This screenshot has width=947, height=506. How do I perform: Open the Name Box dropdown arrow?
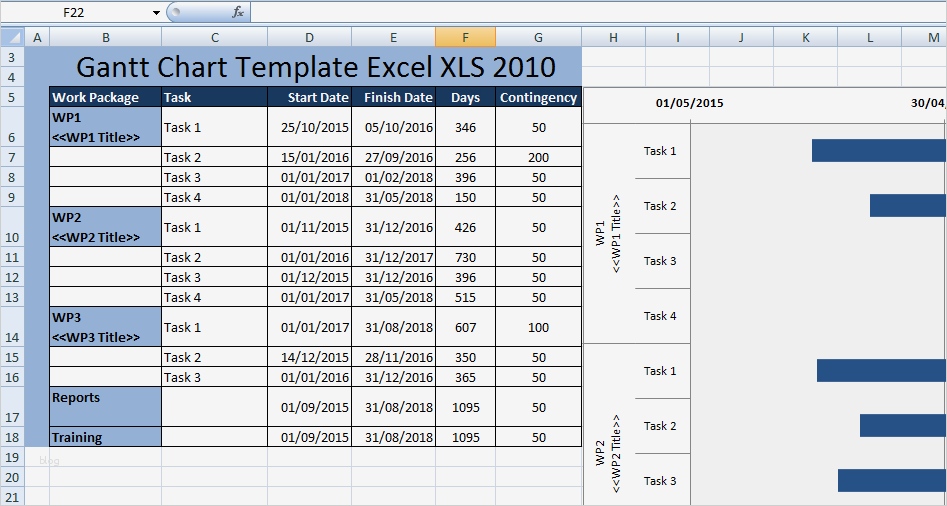[x=156, y=13]
